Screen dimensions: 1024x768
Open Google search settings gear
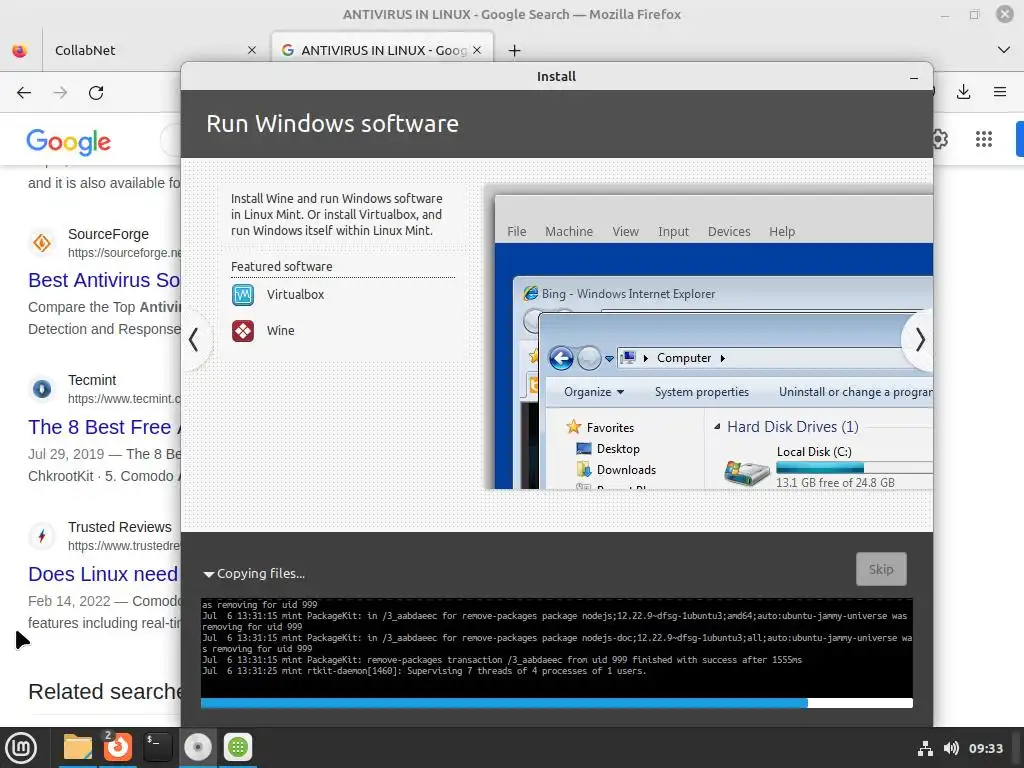[940, 139]
